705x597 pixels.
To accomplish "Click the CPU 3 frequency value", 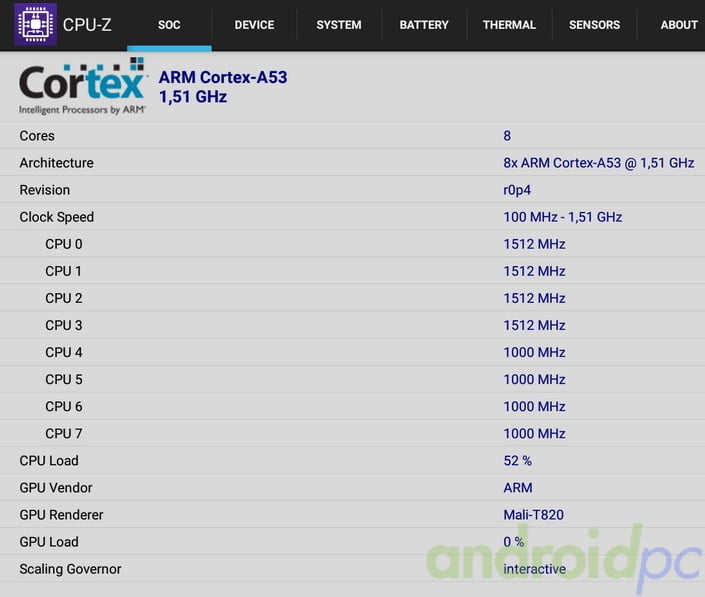I will pyautogui.click(x=534, y=325).
